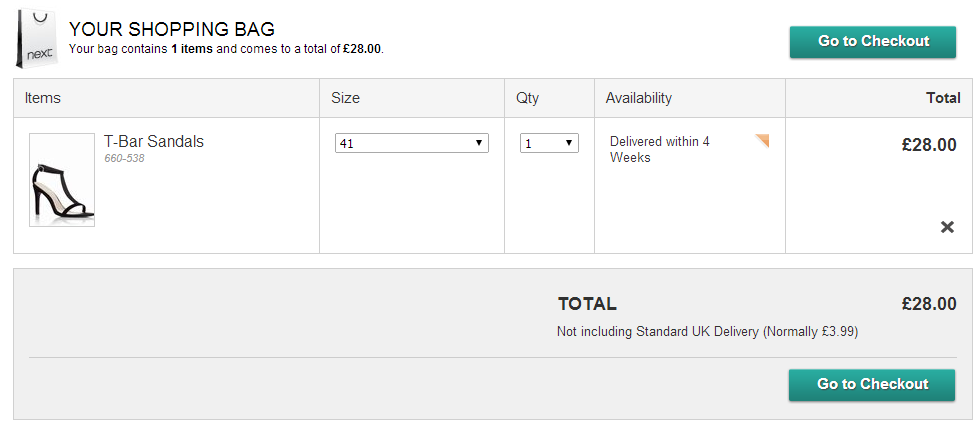Click the product code 660-538

click(x=124, y=158)
